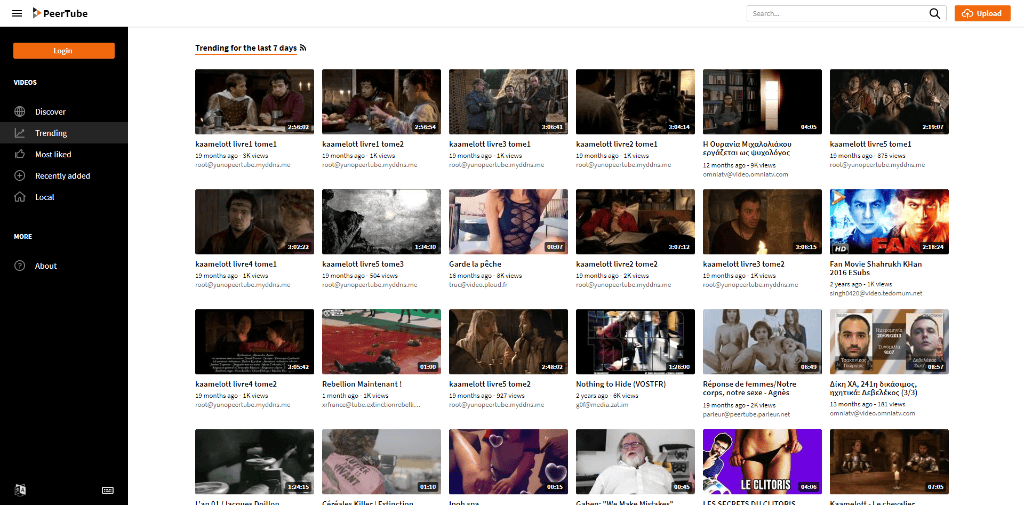1024x505 pixels.
Task: Open the kaamelott livre1 tome2 thumbnail
Action: [381, 101]
